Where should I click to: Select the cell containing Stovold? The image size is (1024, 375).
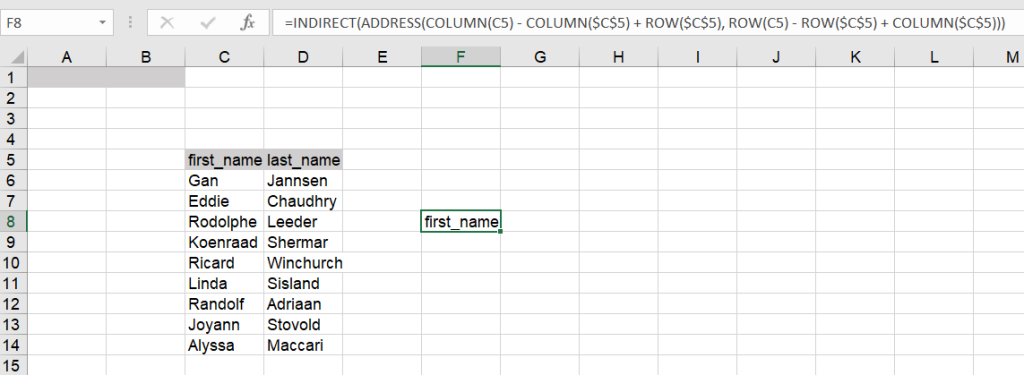(x=303, y=325)
